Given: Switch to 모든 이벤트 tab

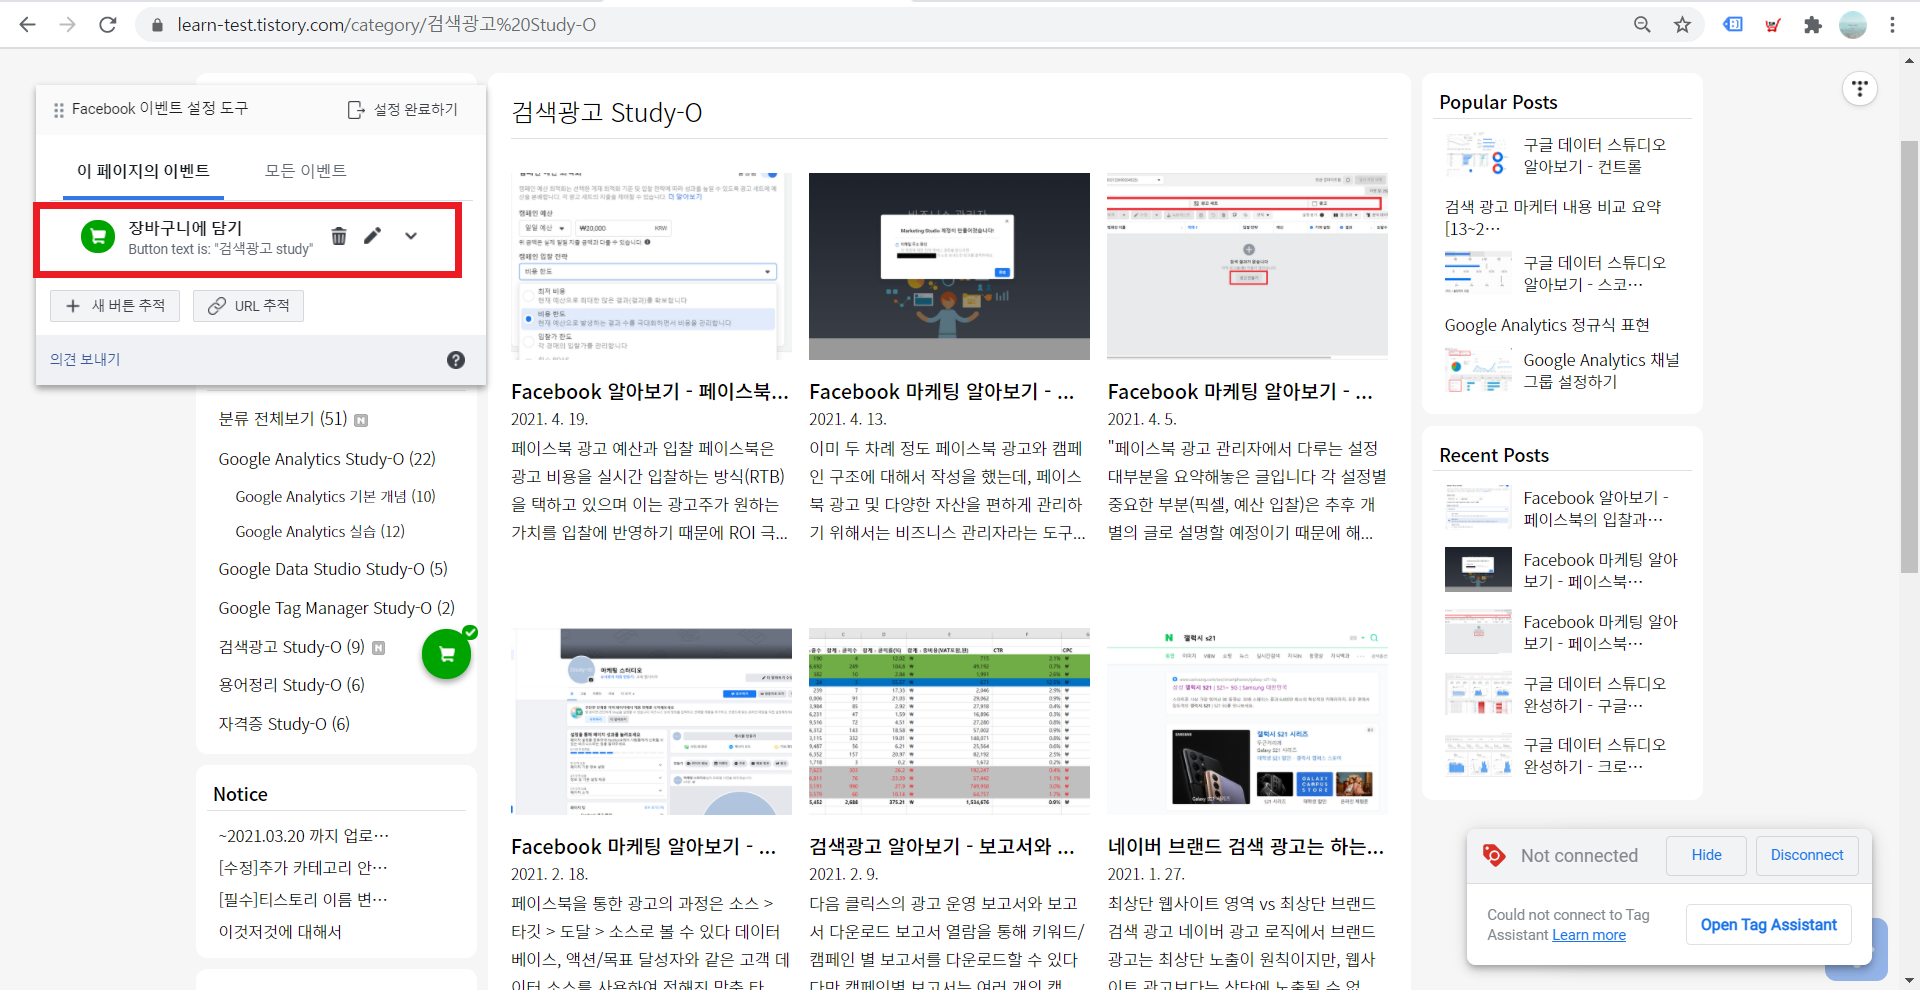Looking at the screenshot, I should [x=305, y=171].
